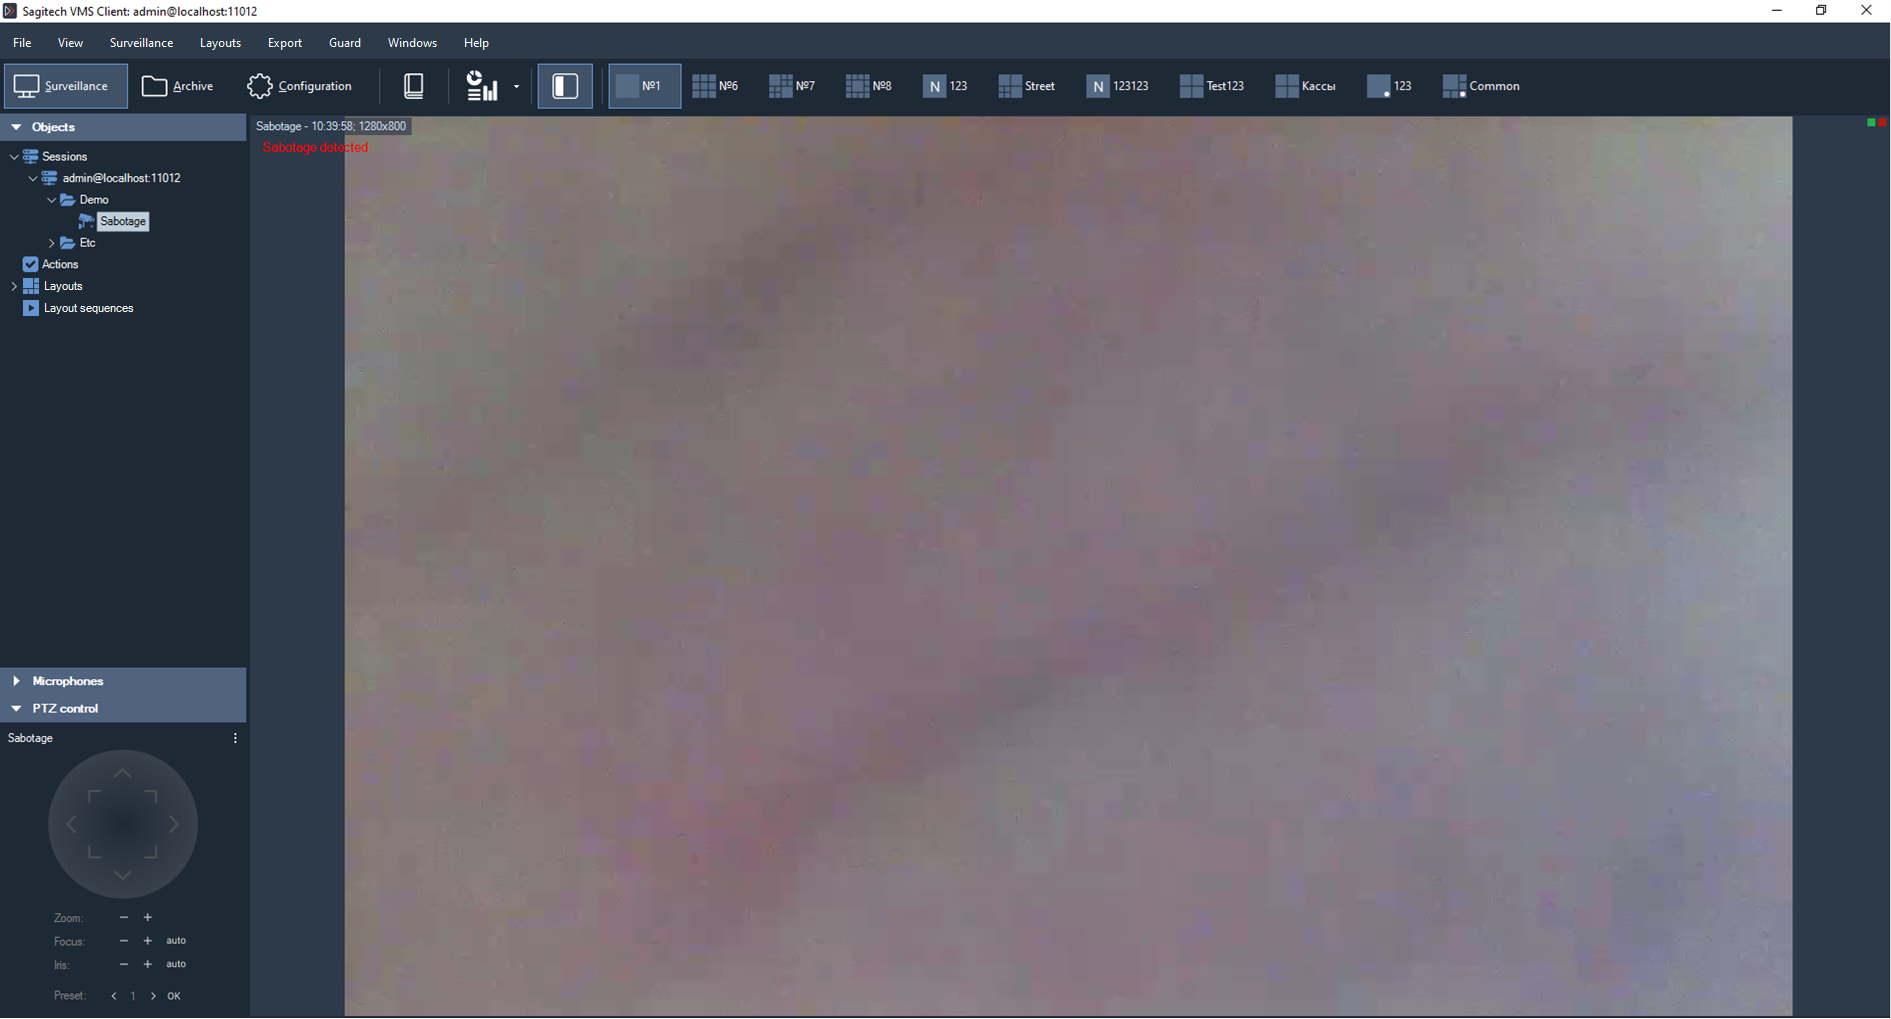1891x1019 pixels.
Task: Enable auto focus in PTZ control
Action: [x=176, y=941]
